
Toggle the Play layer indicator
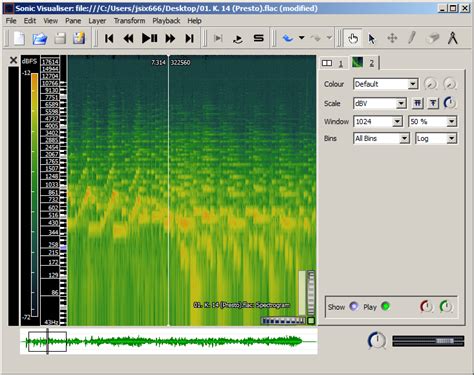pos(385,306)
